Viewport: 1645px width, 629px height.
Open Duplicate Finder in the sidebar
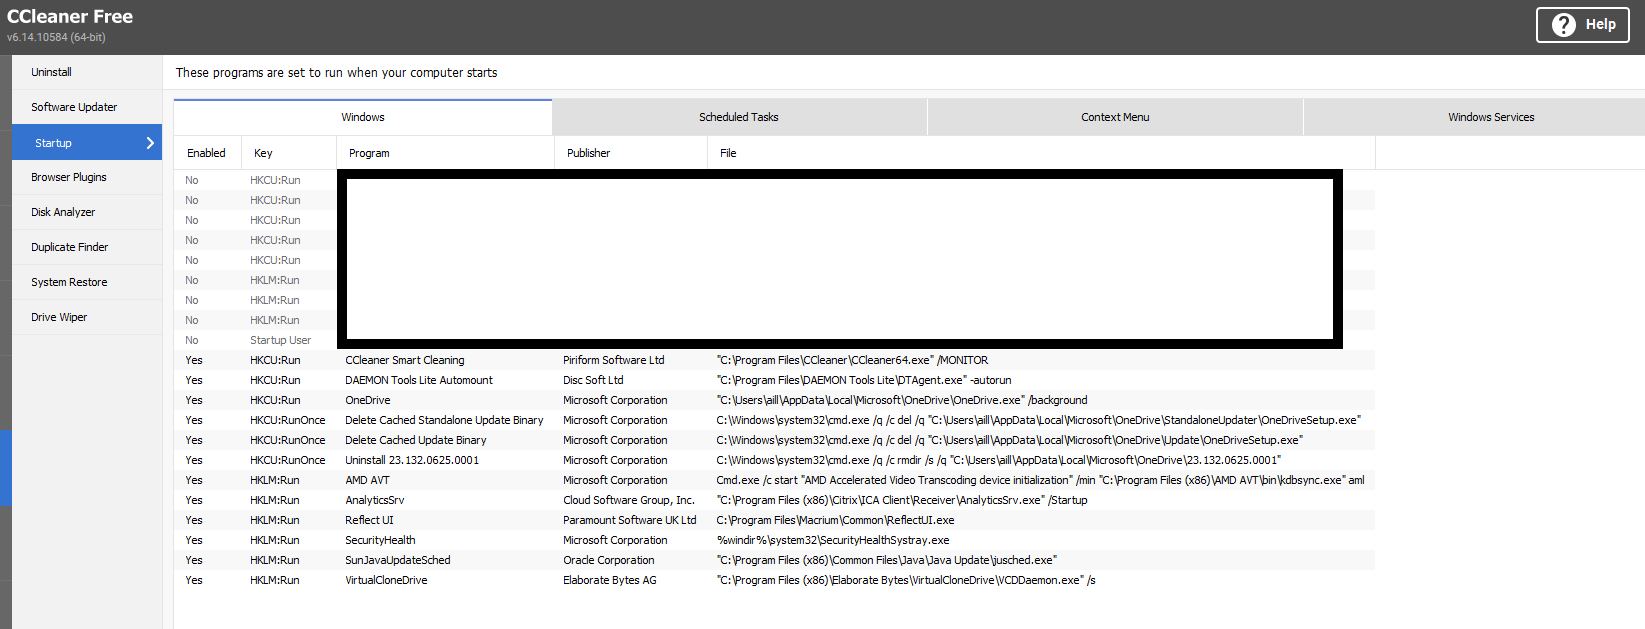point(87,247)
